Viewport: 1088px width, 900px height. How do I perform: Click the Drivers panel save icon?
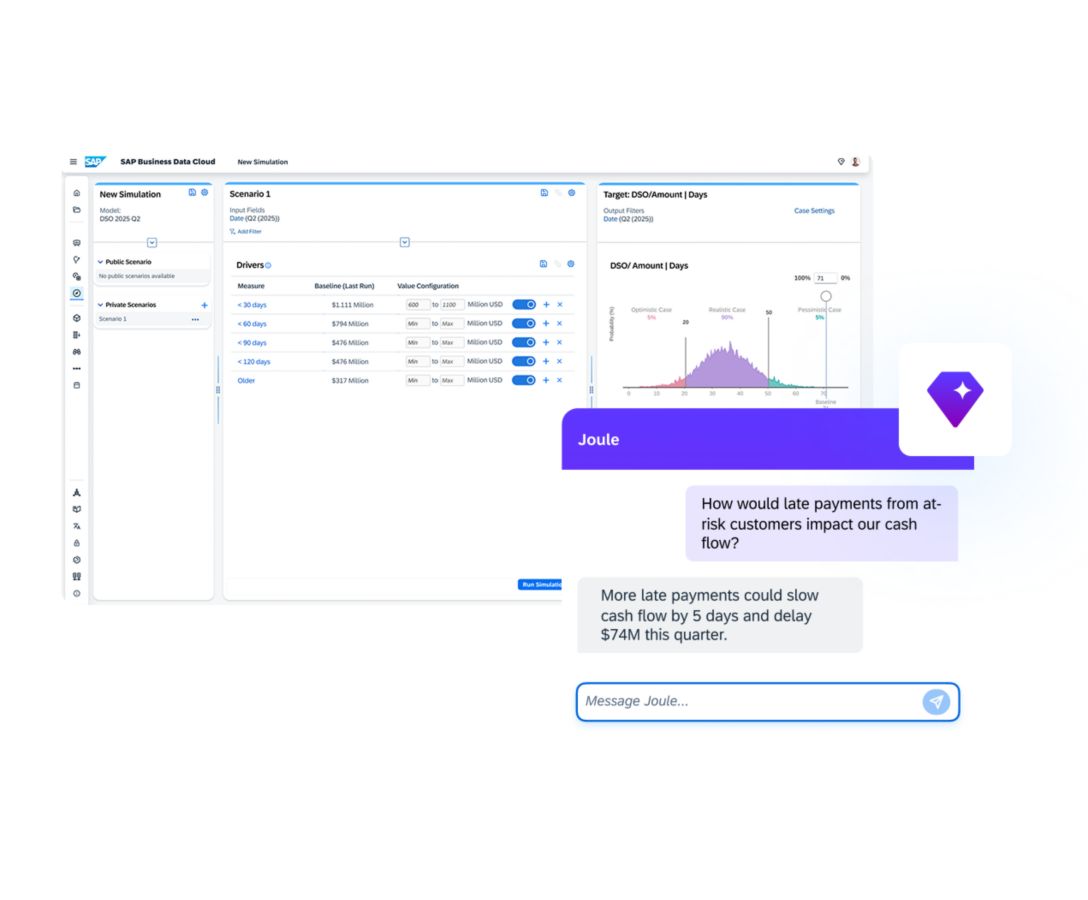[x=543, y=264]
